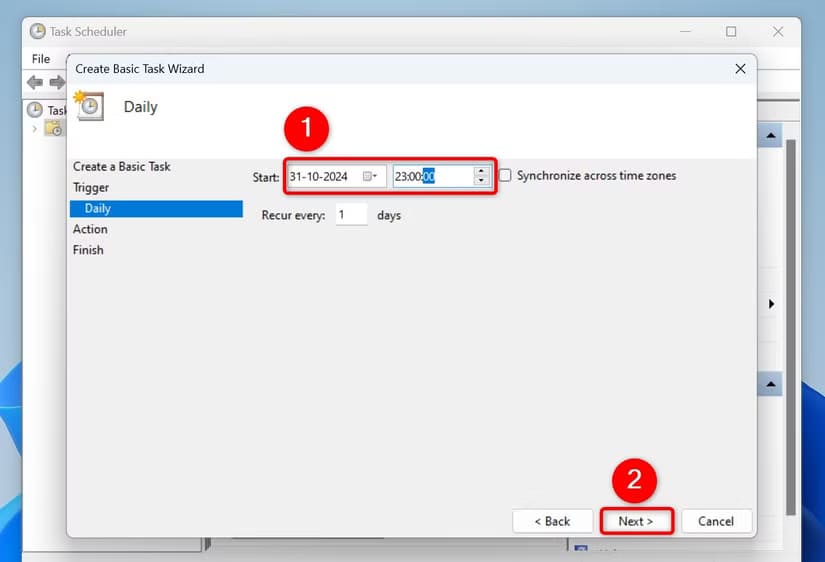The width and height of the screenshot is (825, 562).
Task: Collapse the upper section arrow in Task Scheduler pane
Action: pyautogui.click(x=771, y=135)
